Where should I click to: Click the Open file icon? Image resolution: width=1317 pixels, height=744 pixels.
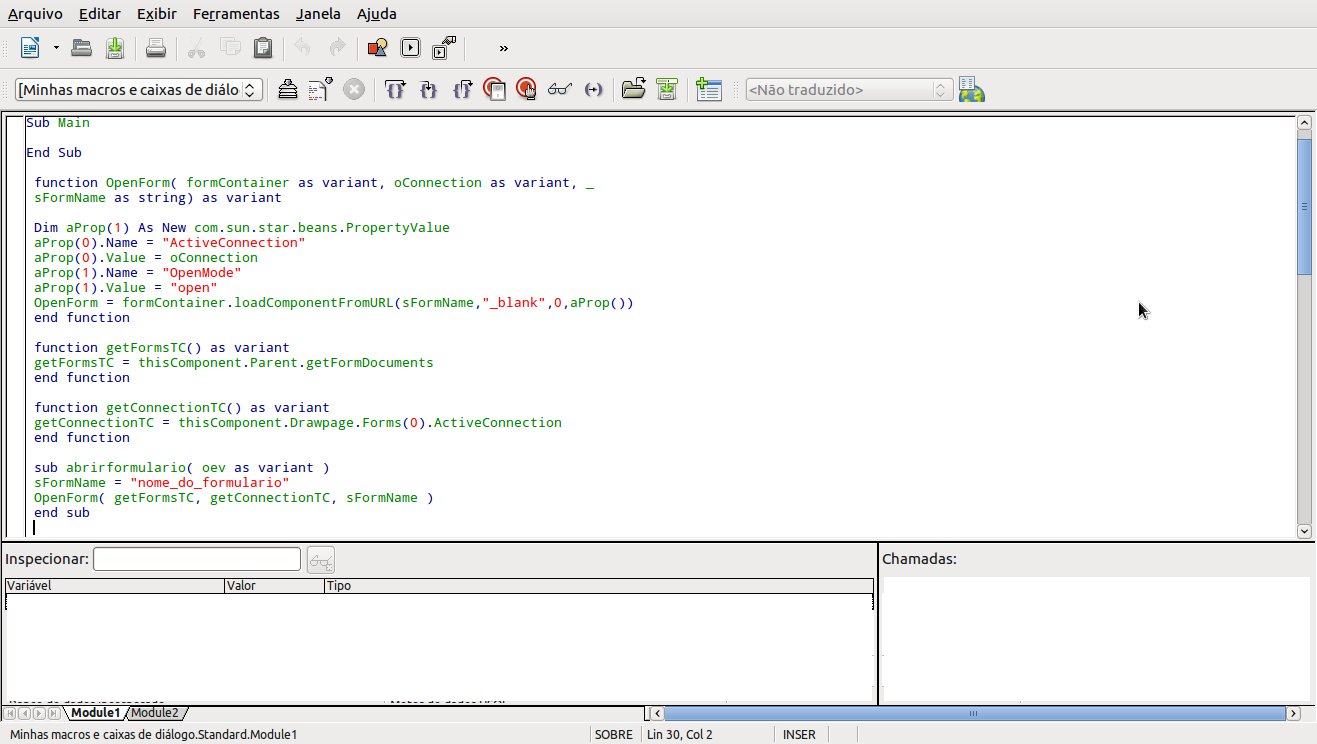click(x=81, y=47)
